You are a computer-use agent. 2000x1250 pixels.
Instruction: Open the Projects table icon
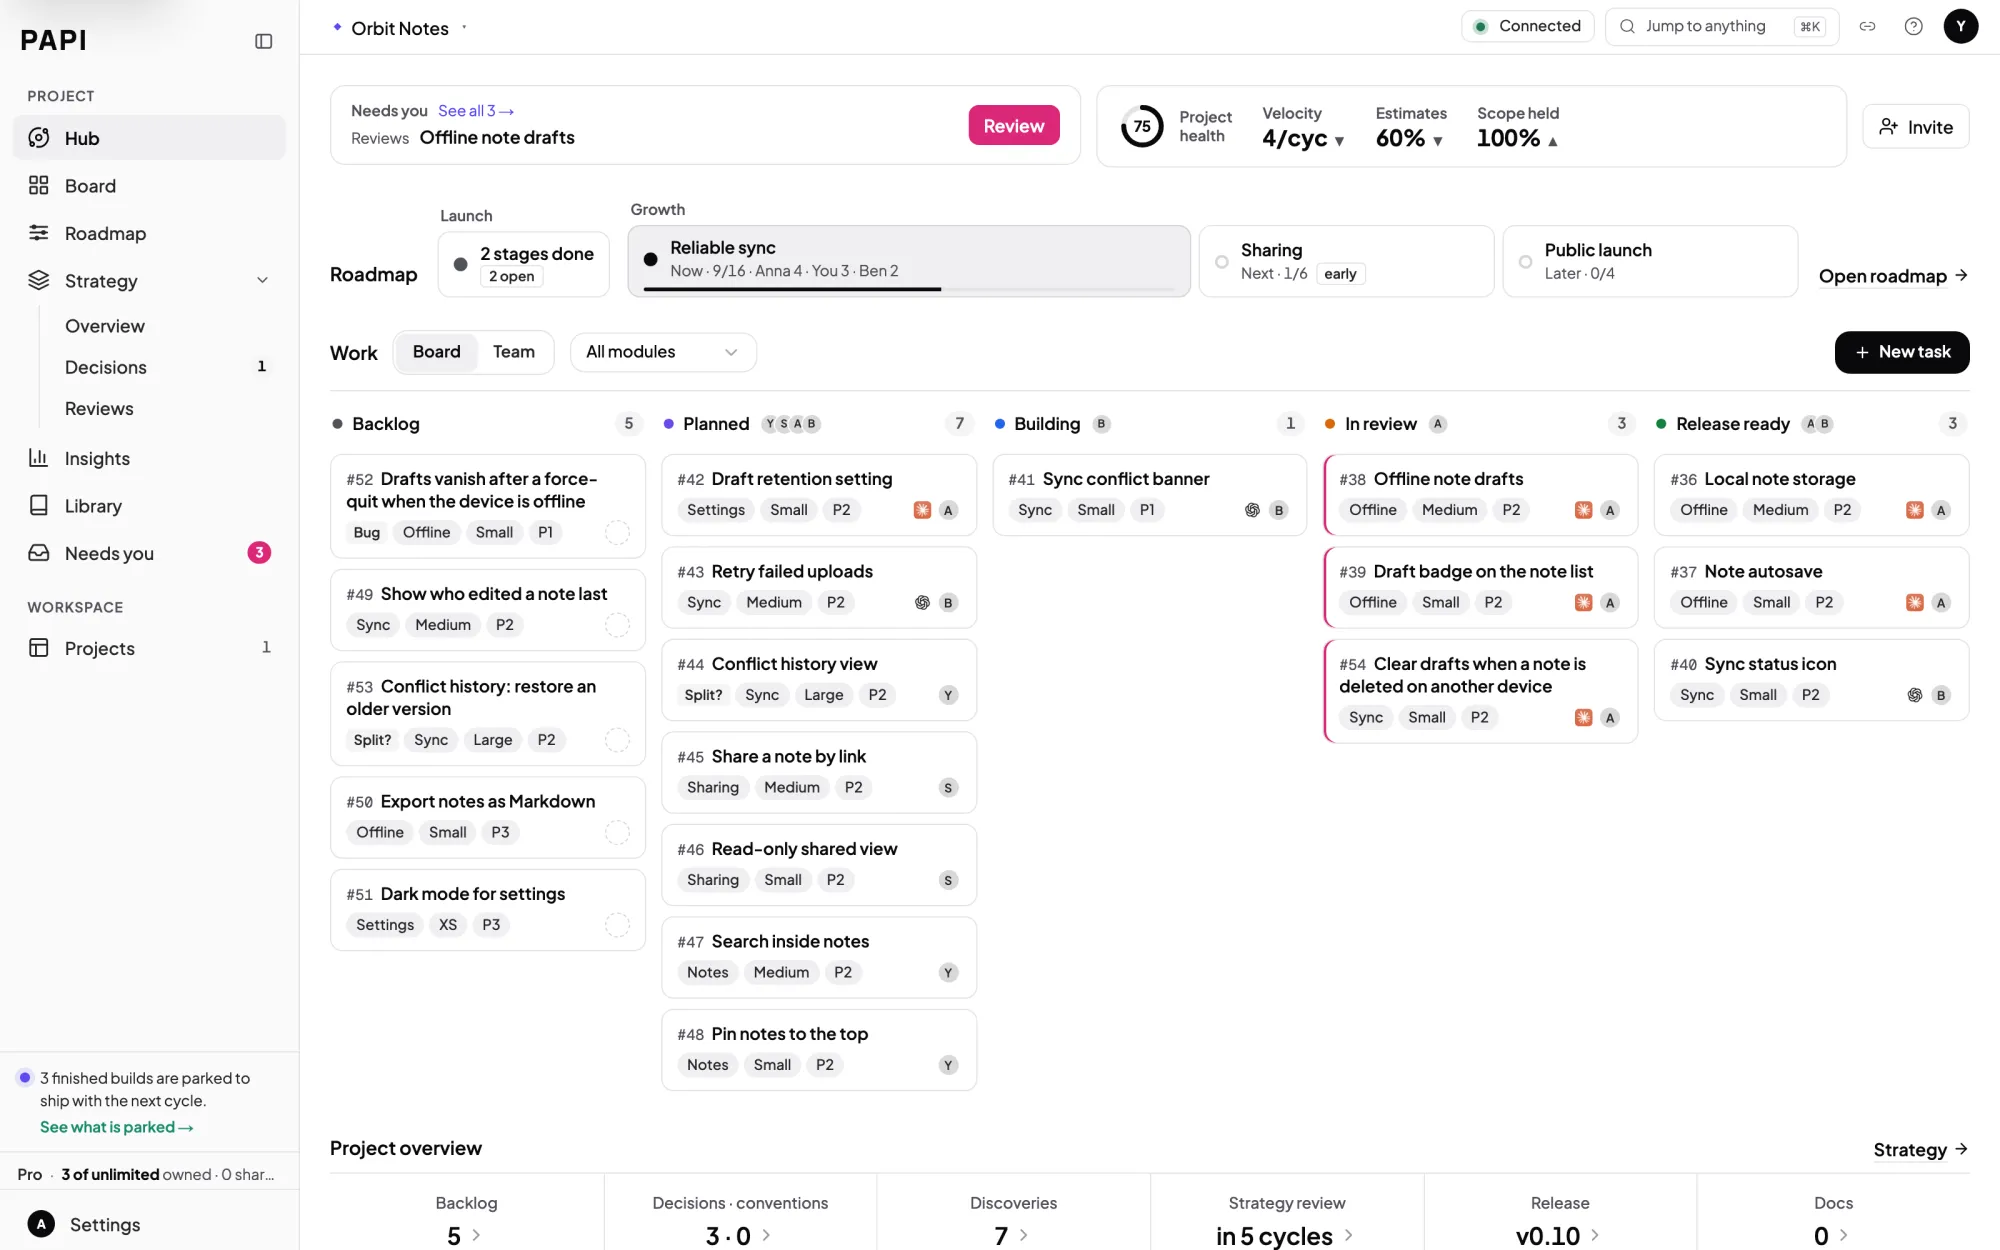pos(39,648)
